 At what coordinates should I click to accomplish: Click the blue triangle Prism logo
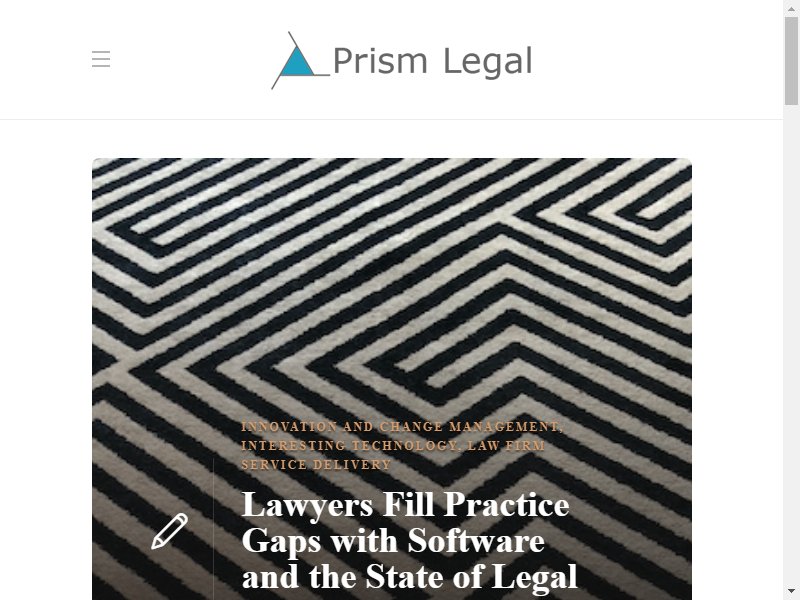297,62
